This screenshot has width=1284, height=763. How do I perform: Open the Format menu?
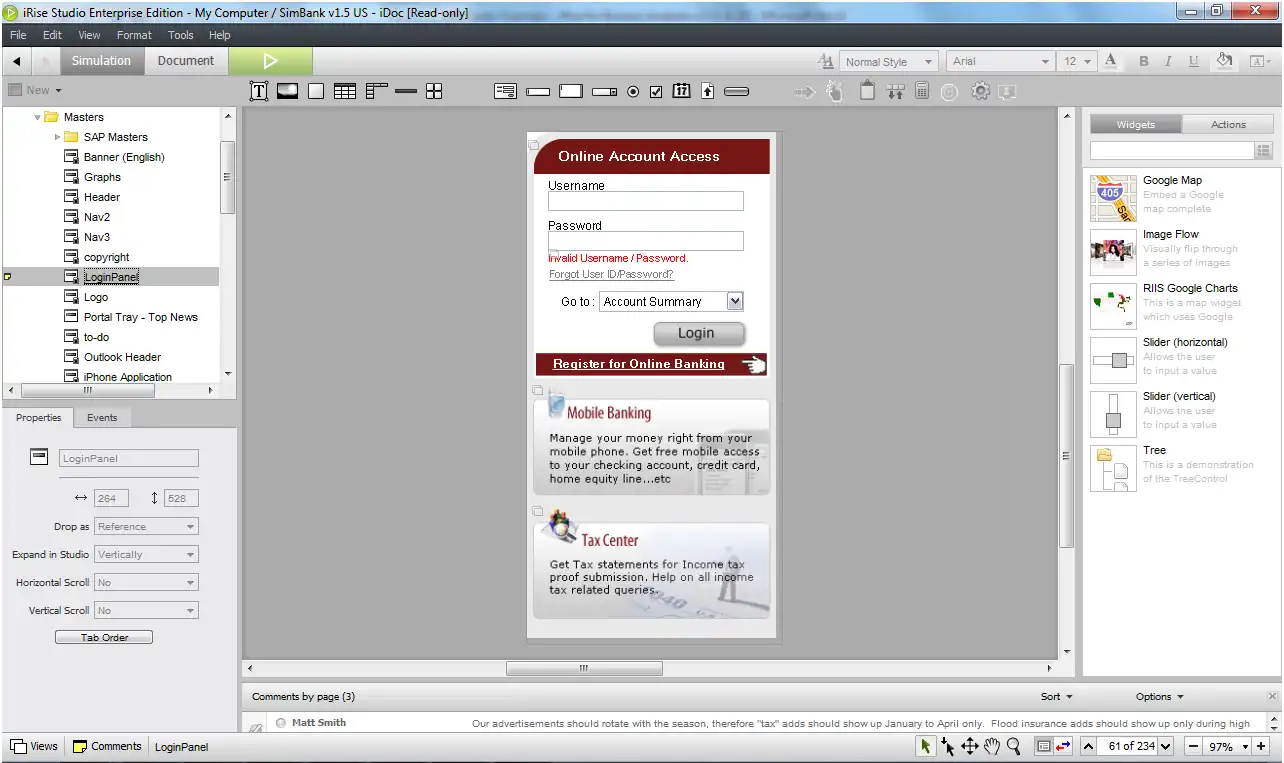(x=134, y=35)
